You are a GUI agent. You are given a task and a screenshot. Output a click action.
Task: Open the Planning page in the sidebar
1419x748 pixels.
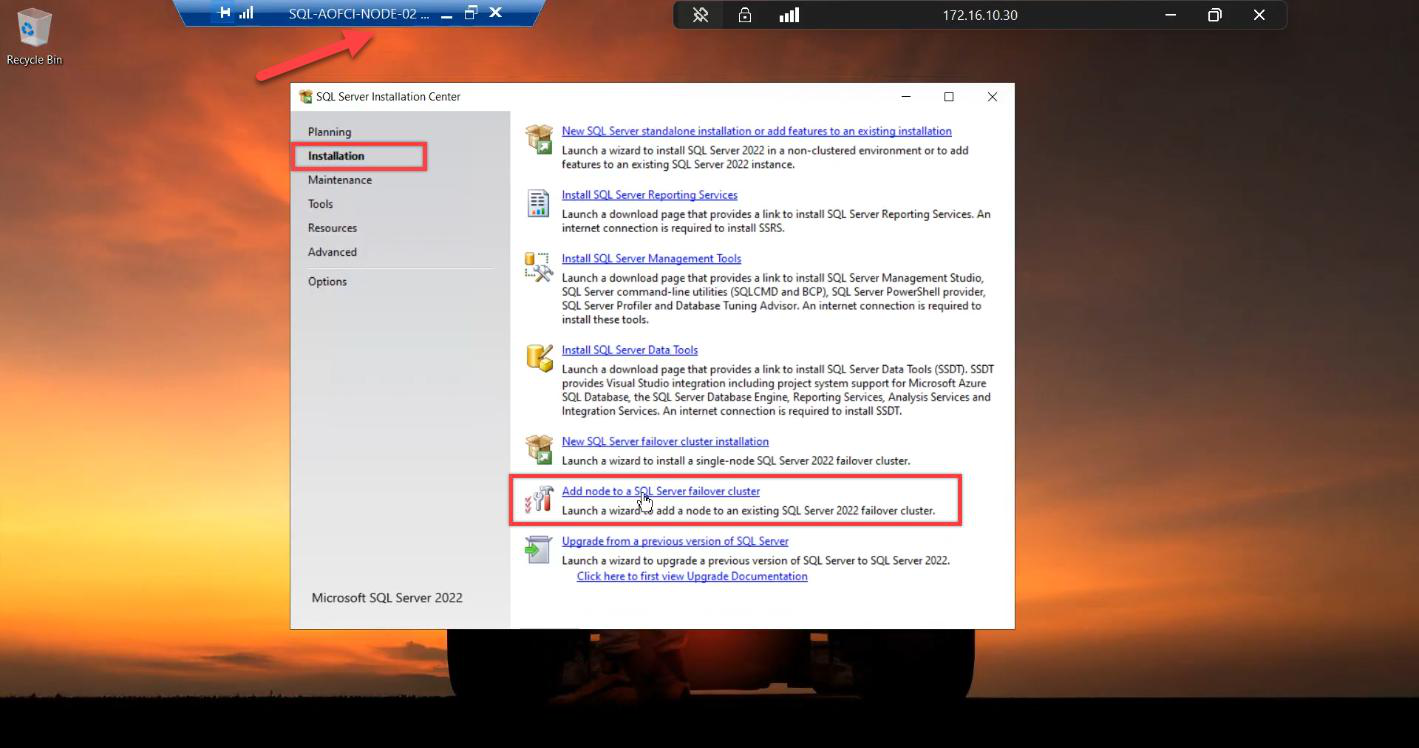[329, 132]
